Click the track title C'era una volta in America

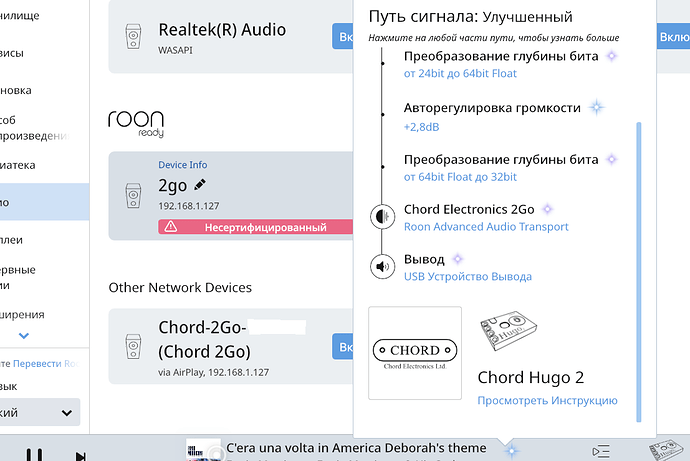click(356, 448)
